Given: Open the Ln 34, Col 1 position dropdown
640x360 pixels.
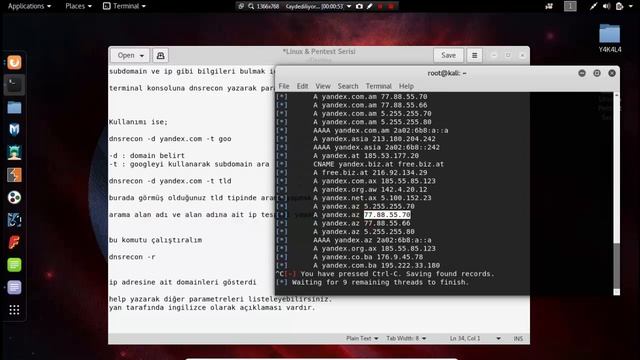Looking at the screenshot, I should (x=475, y=338).
